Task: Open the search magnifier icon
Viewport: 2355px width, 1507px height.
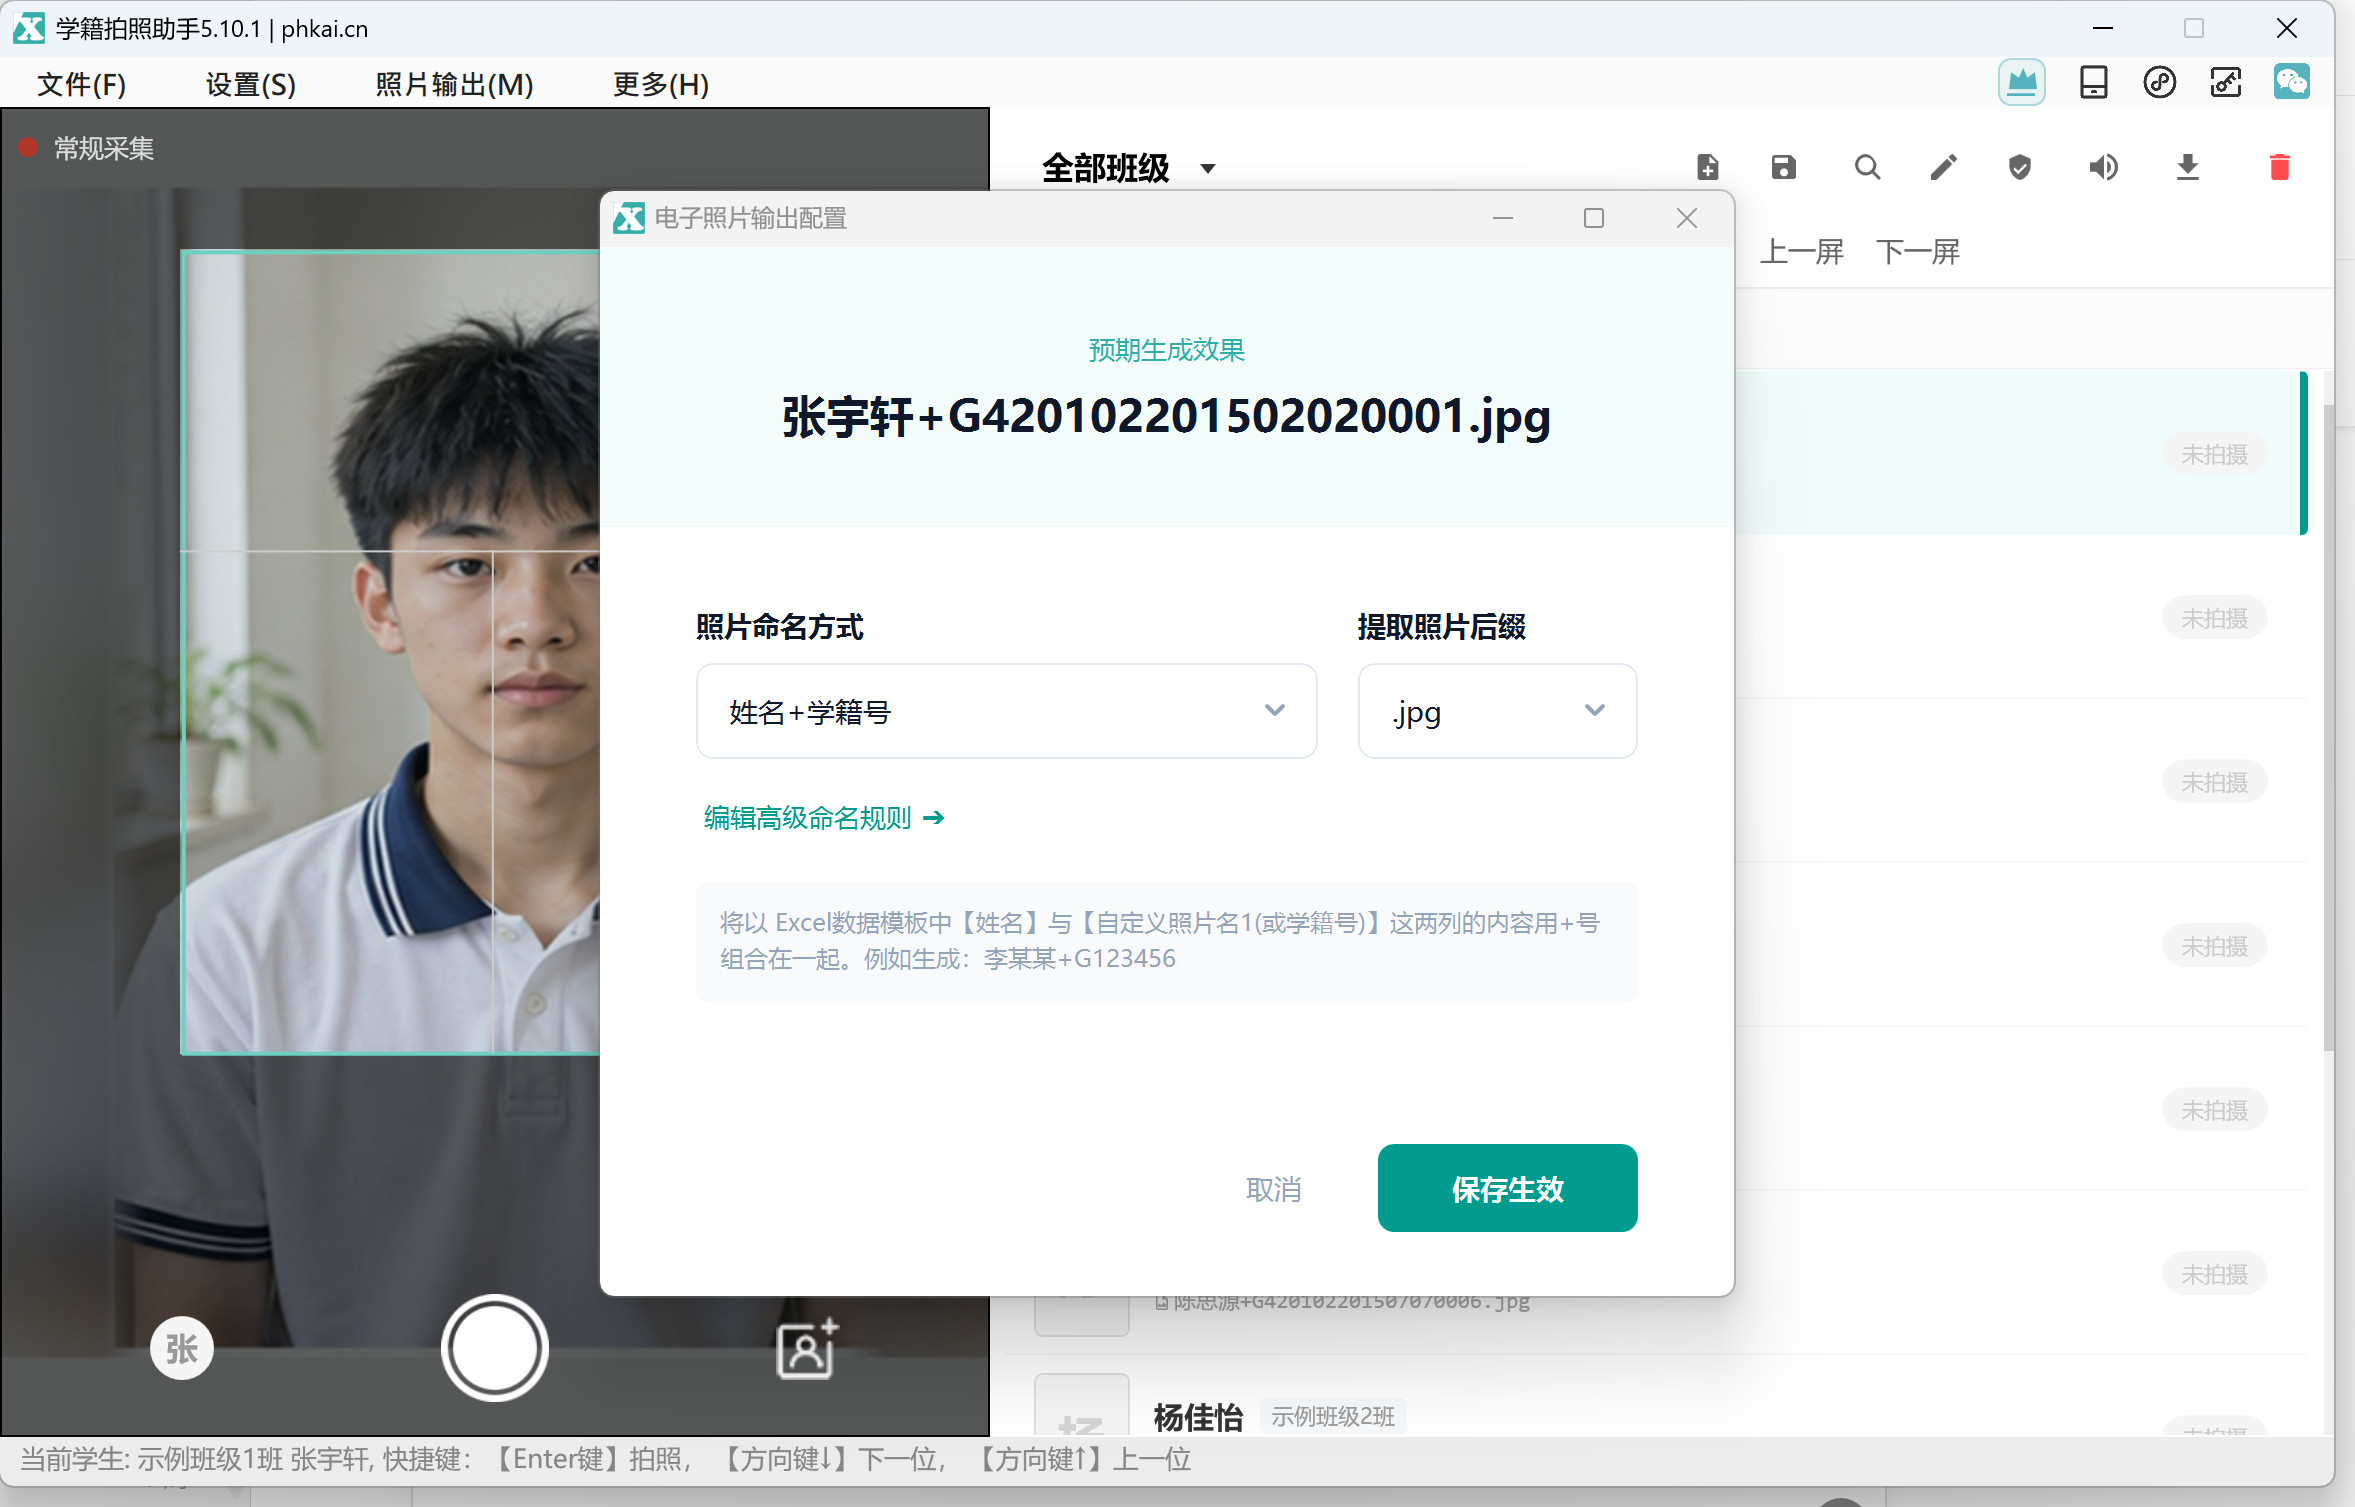Action: [x=1867, y=167]
